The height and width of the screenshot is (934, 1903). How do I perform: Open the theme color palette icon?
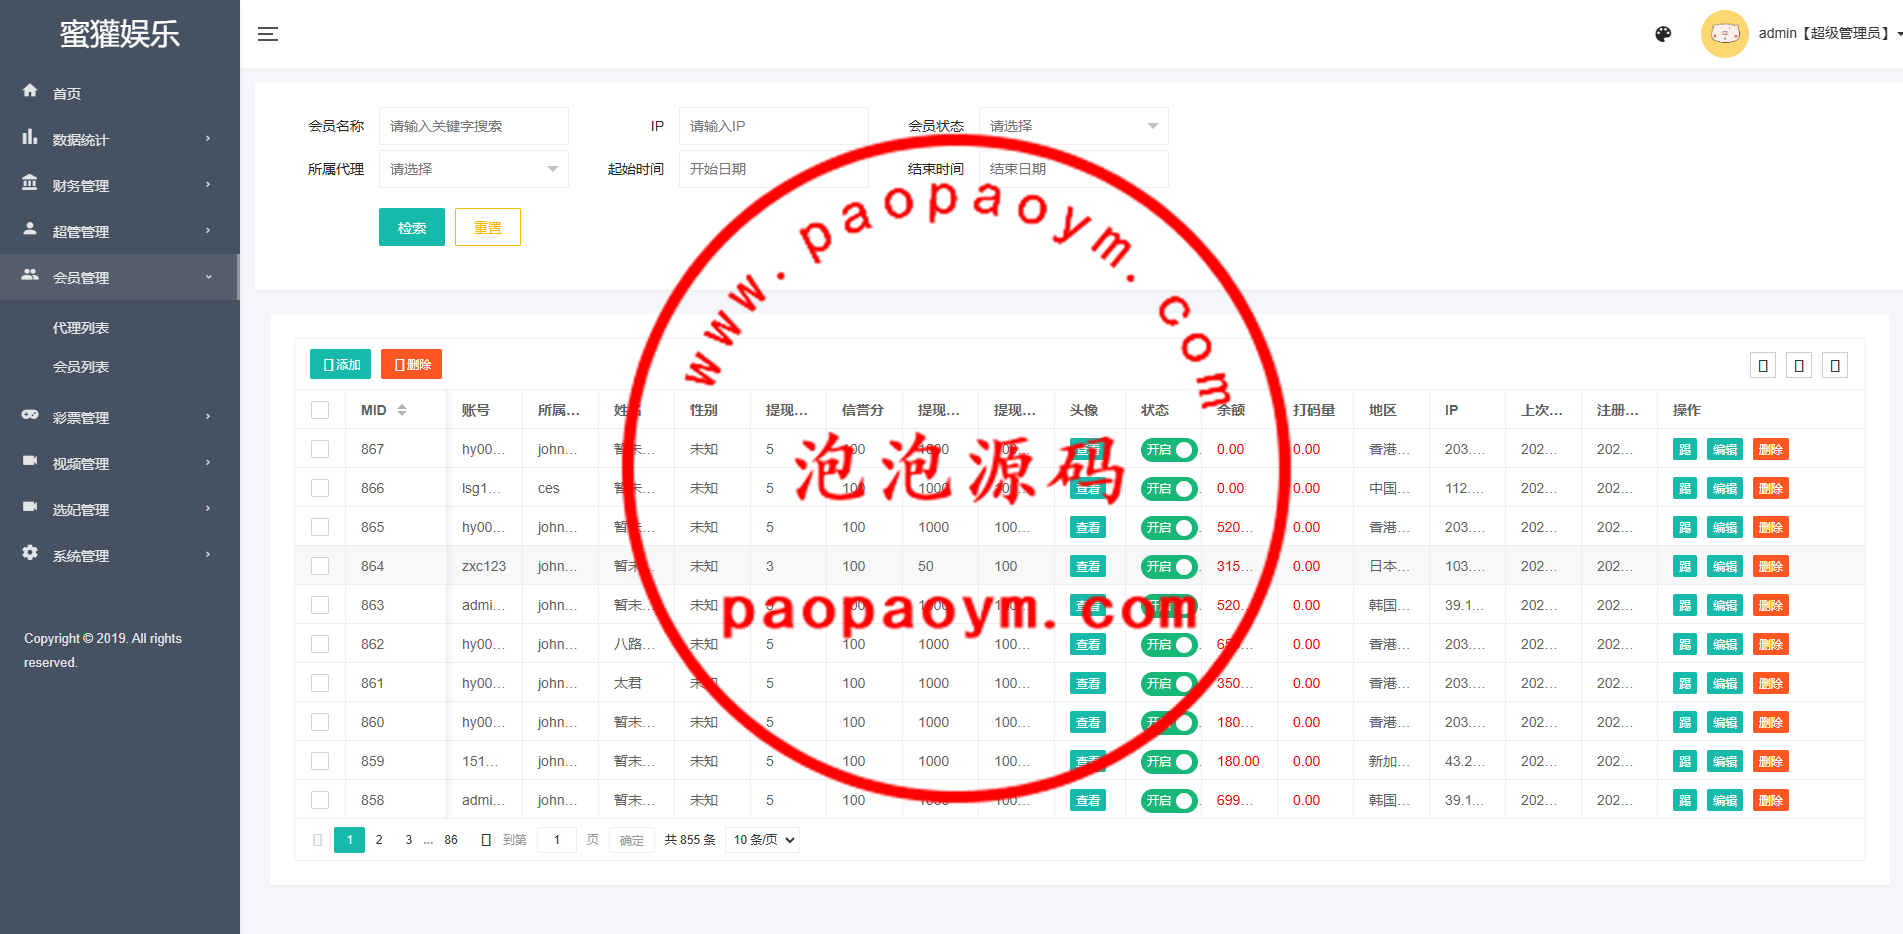coord(1663,34)
